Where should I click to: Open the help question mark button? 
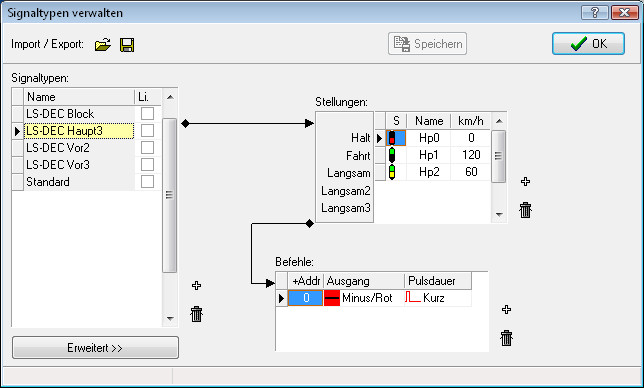[x=594, y=12]
